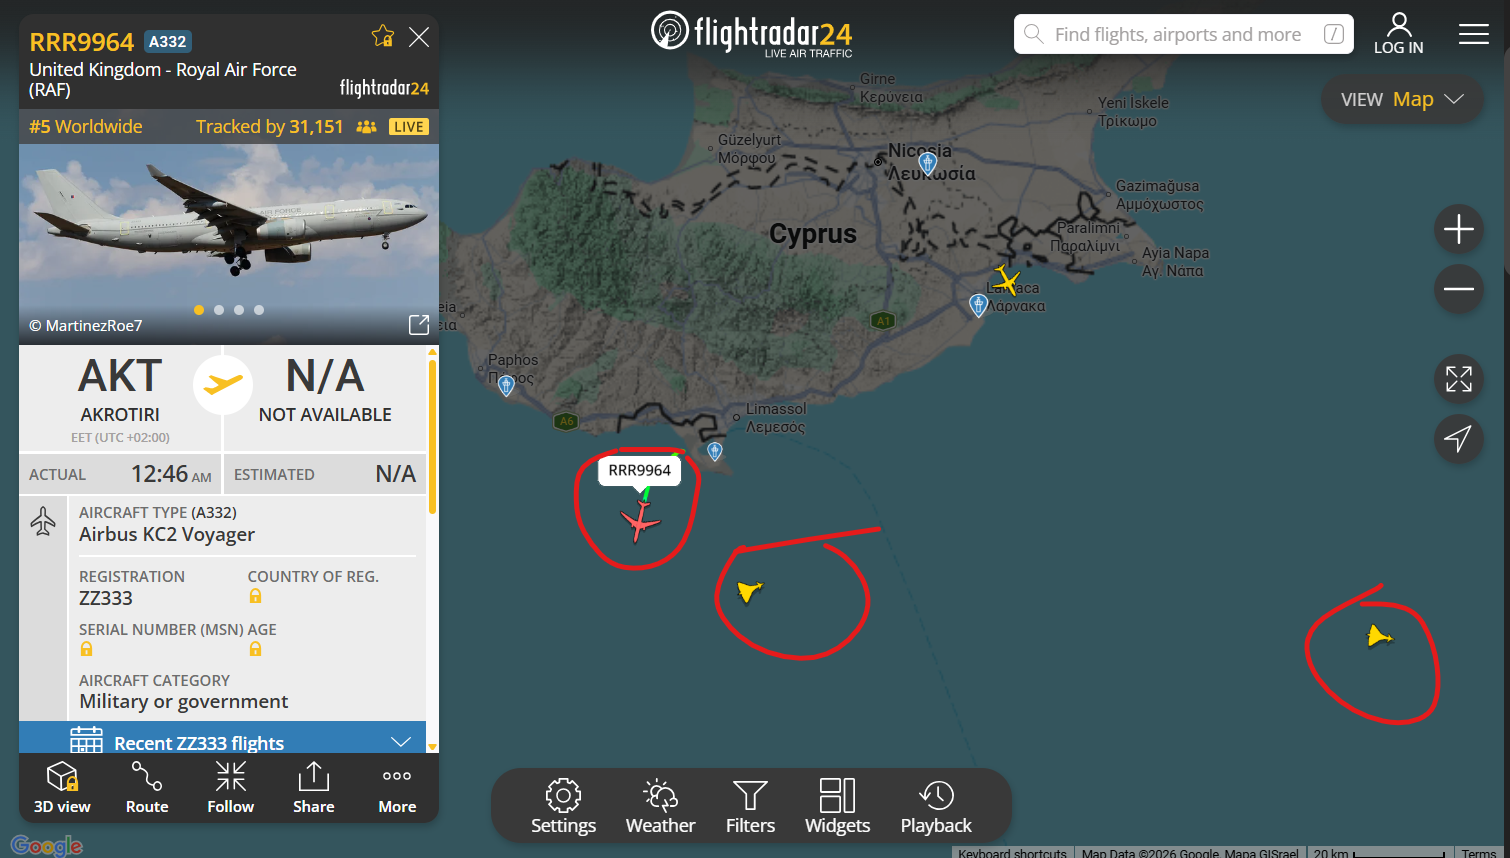The image size is (1510, 858).
Task: Zoom in on the map with the plus button
Action: [1458, 229]
